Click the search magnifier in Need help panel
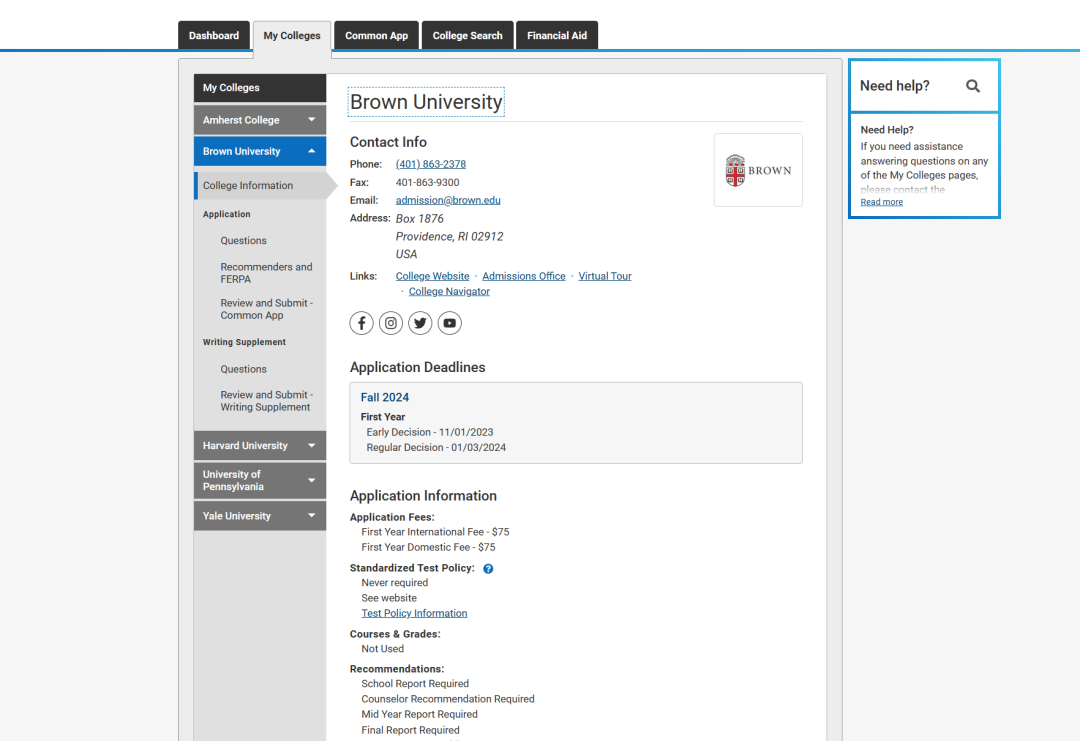 point(973,86)
